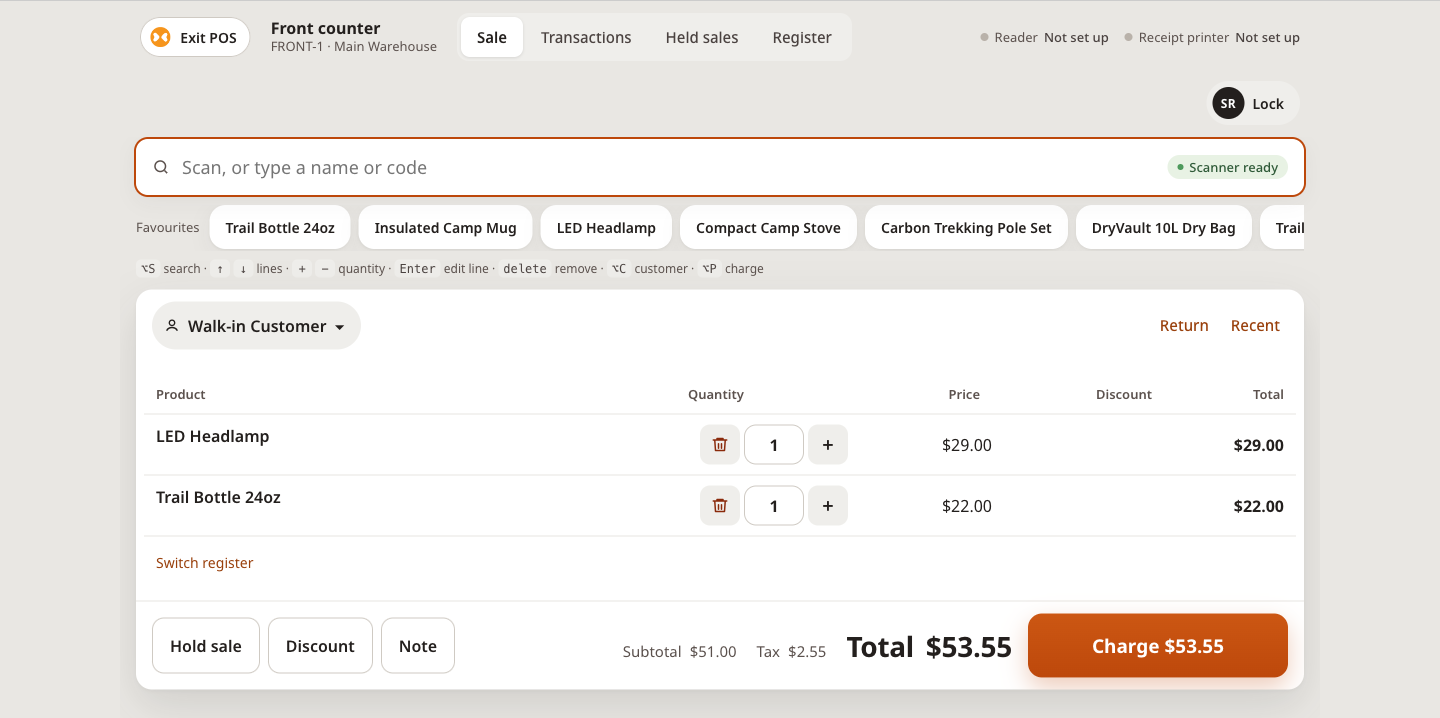
Task: Open the Transactions tab
Action: [586, 37]
